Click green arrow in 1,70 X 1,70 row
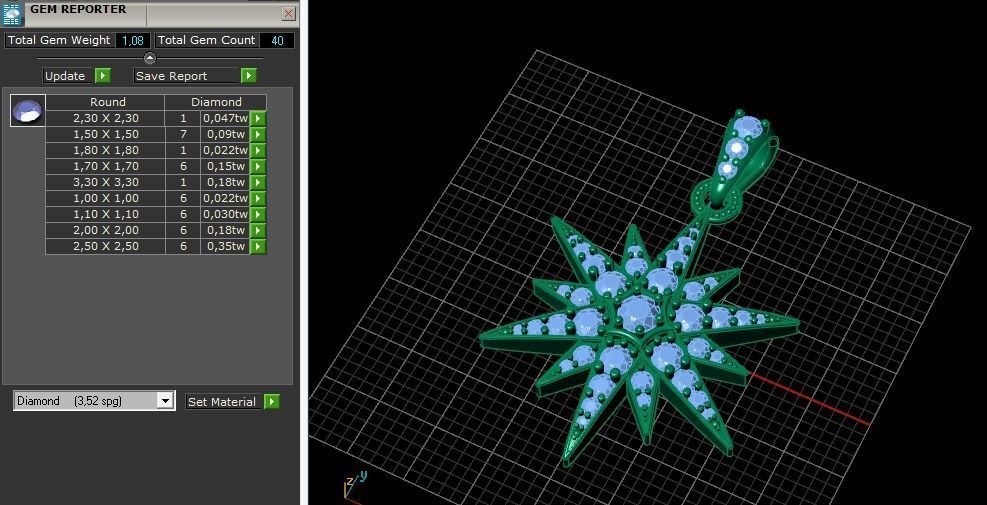This screenshot has height=505, width=987. pyautogui.click(x=258, y=166)
